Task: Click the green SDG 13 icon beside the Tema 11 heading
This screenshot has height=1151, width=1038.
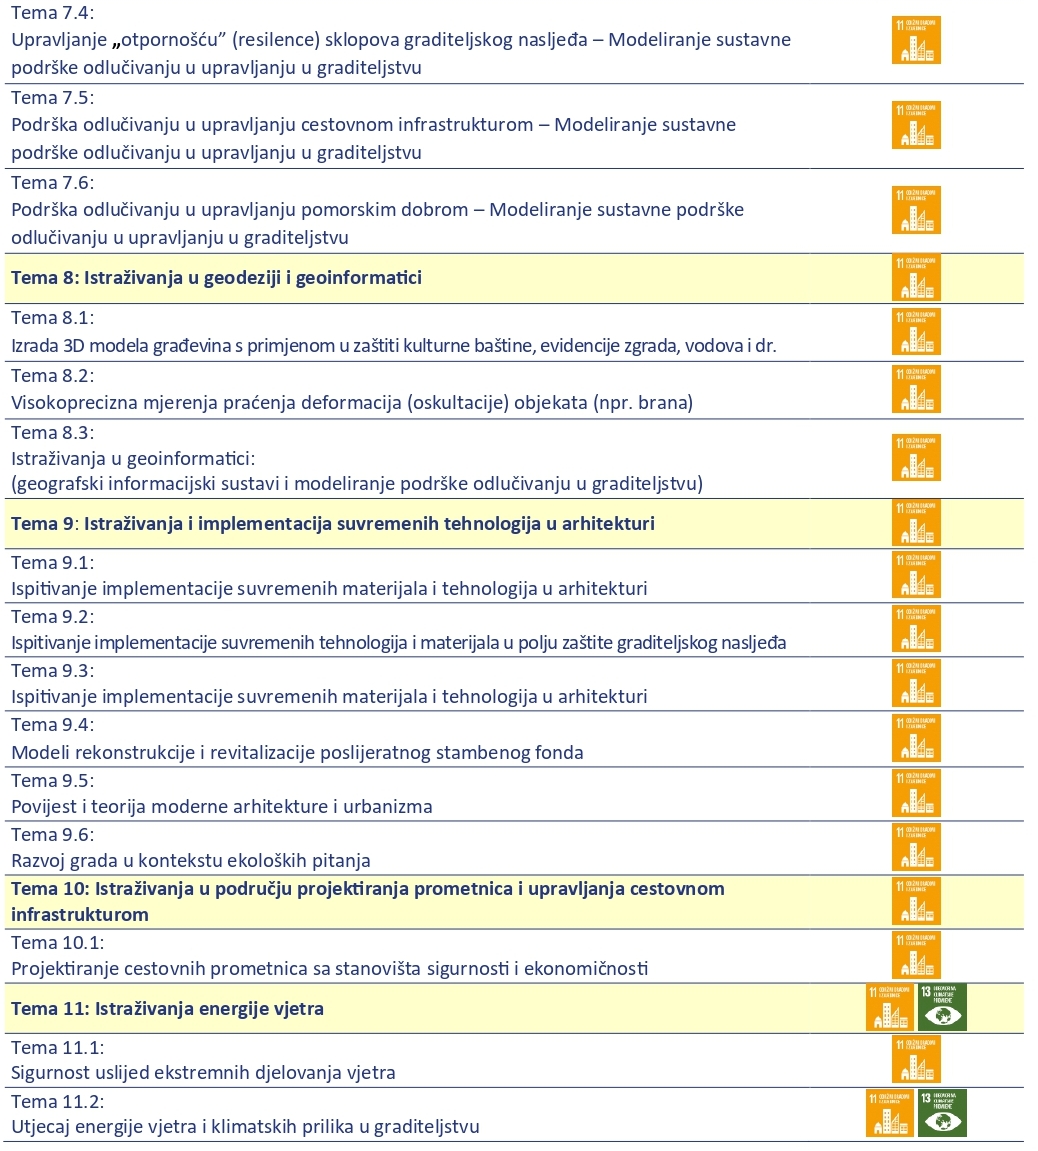Action: [942, 1008]
